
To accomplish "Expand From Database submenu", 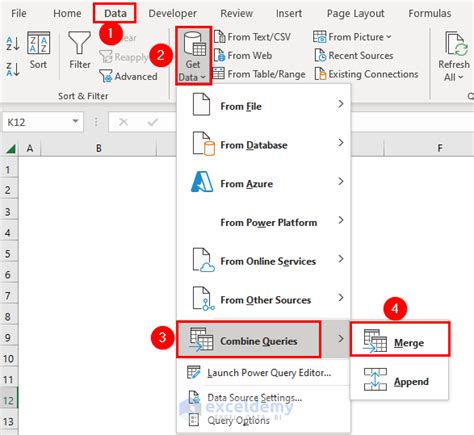I will [x=264, y=145].
